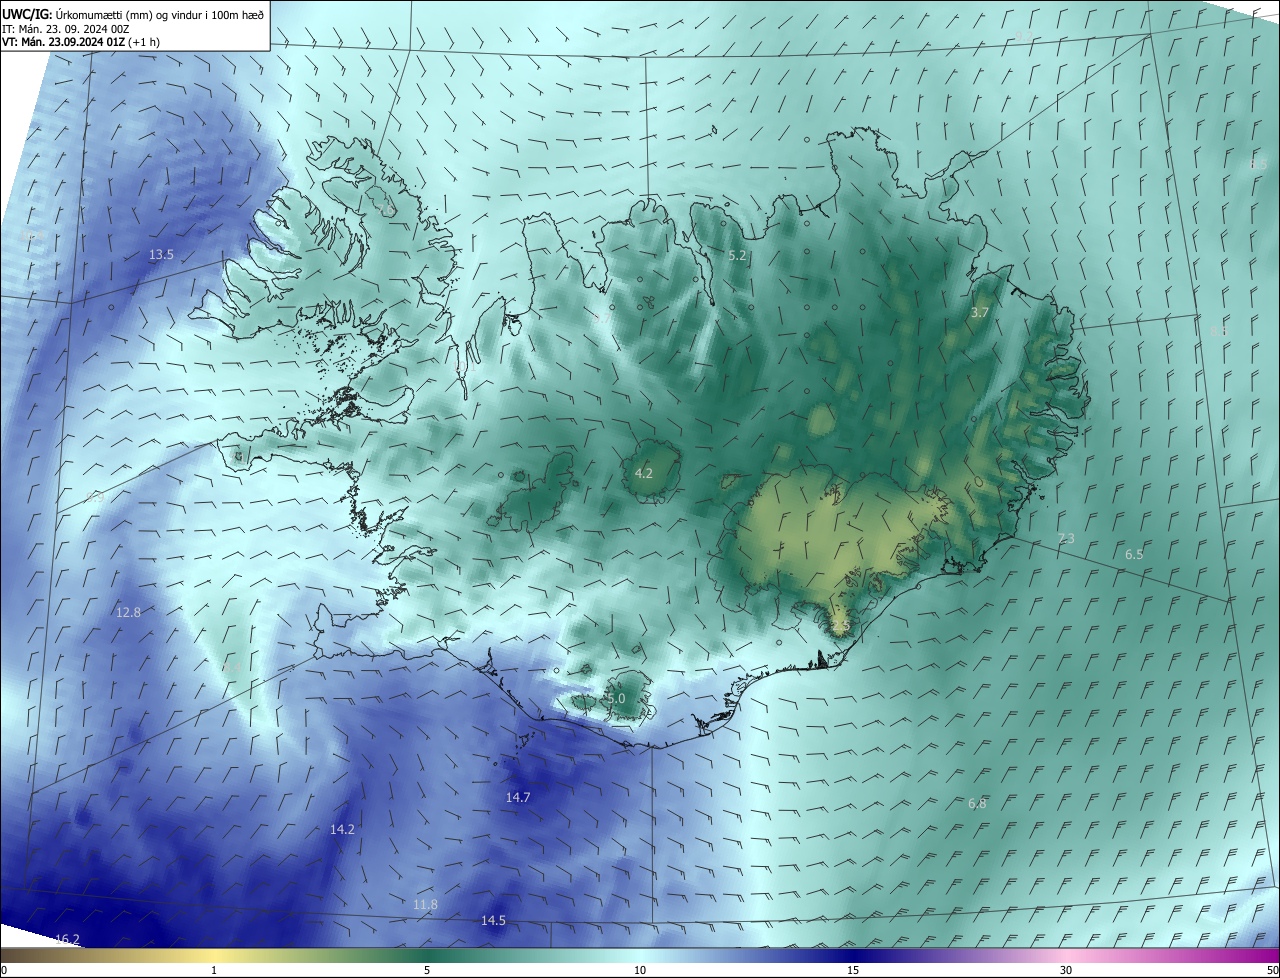The image size is (1280, 978).
Task: Click the colorbar tick label 30
Action: pos(1066,970)
